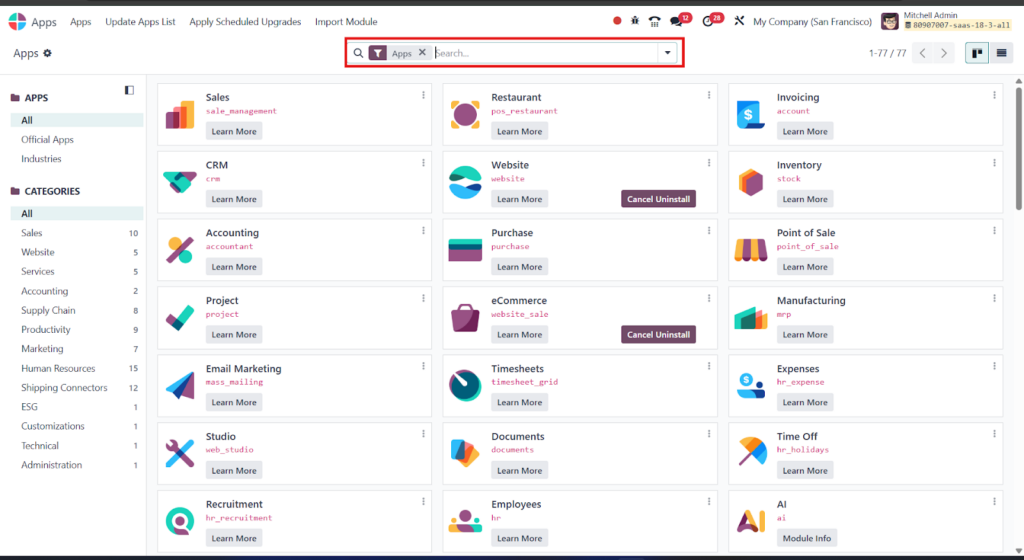
Task: Open the Sales app card menu
Action: [x=423, y=95]
